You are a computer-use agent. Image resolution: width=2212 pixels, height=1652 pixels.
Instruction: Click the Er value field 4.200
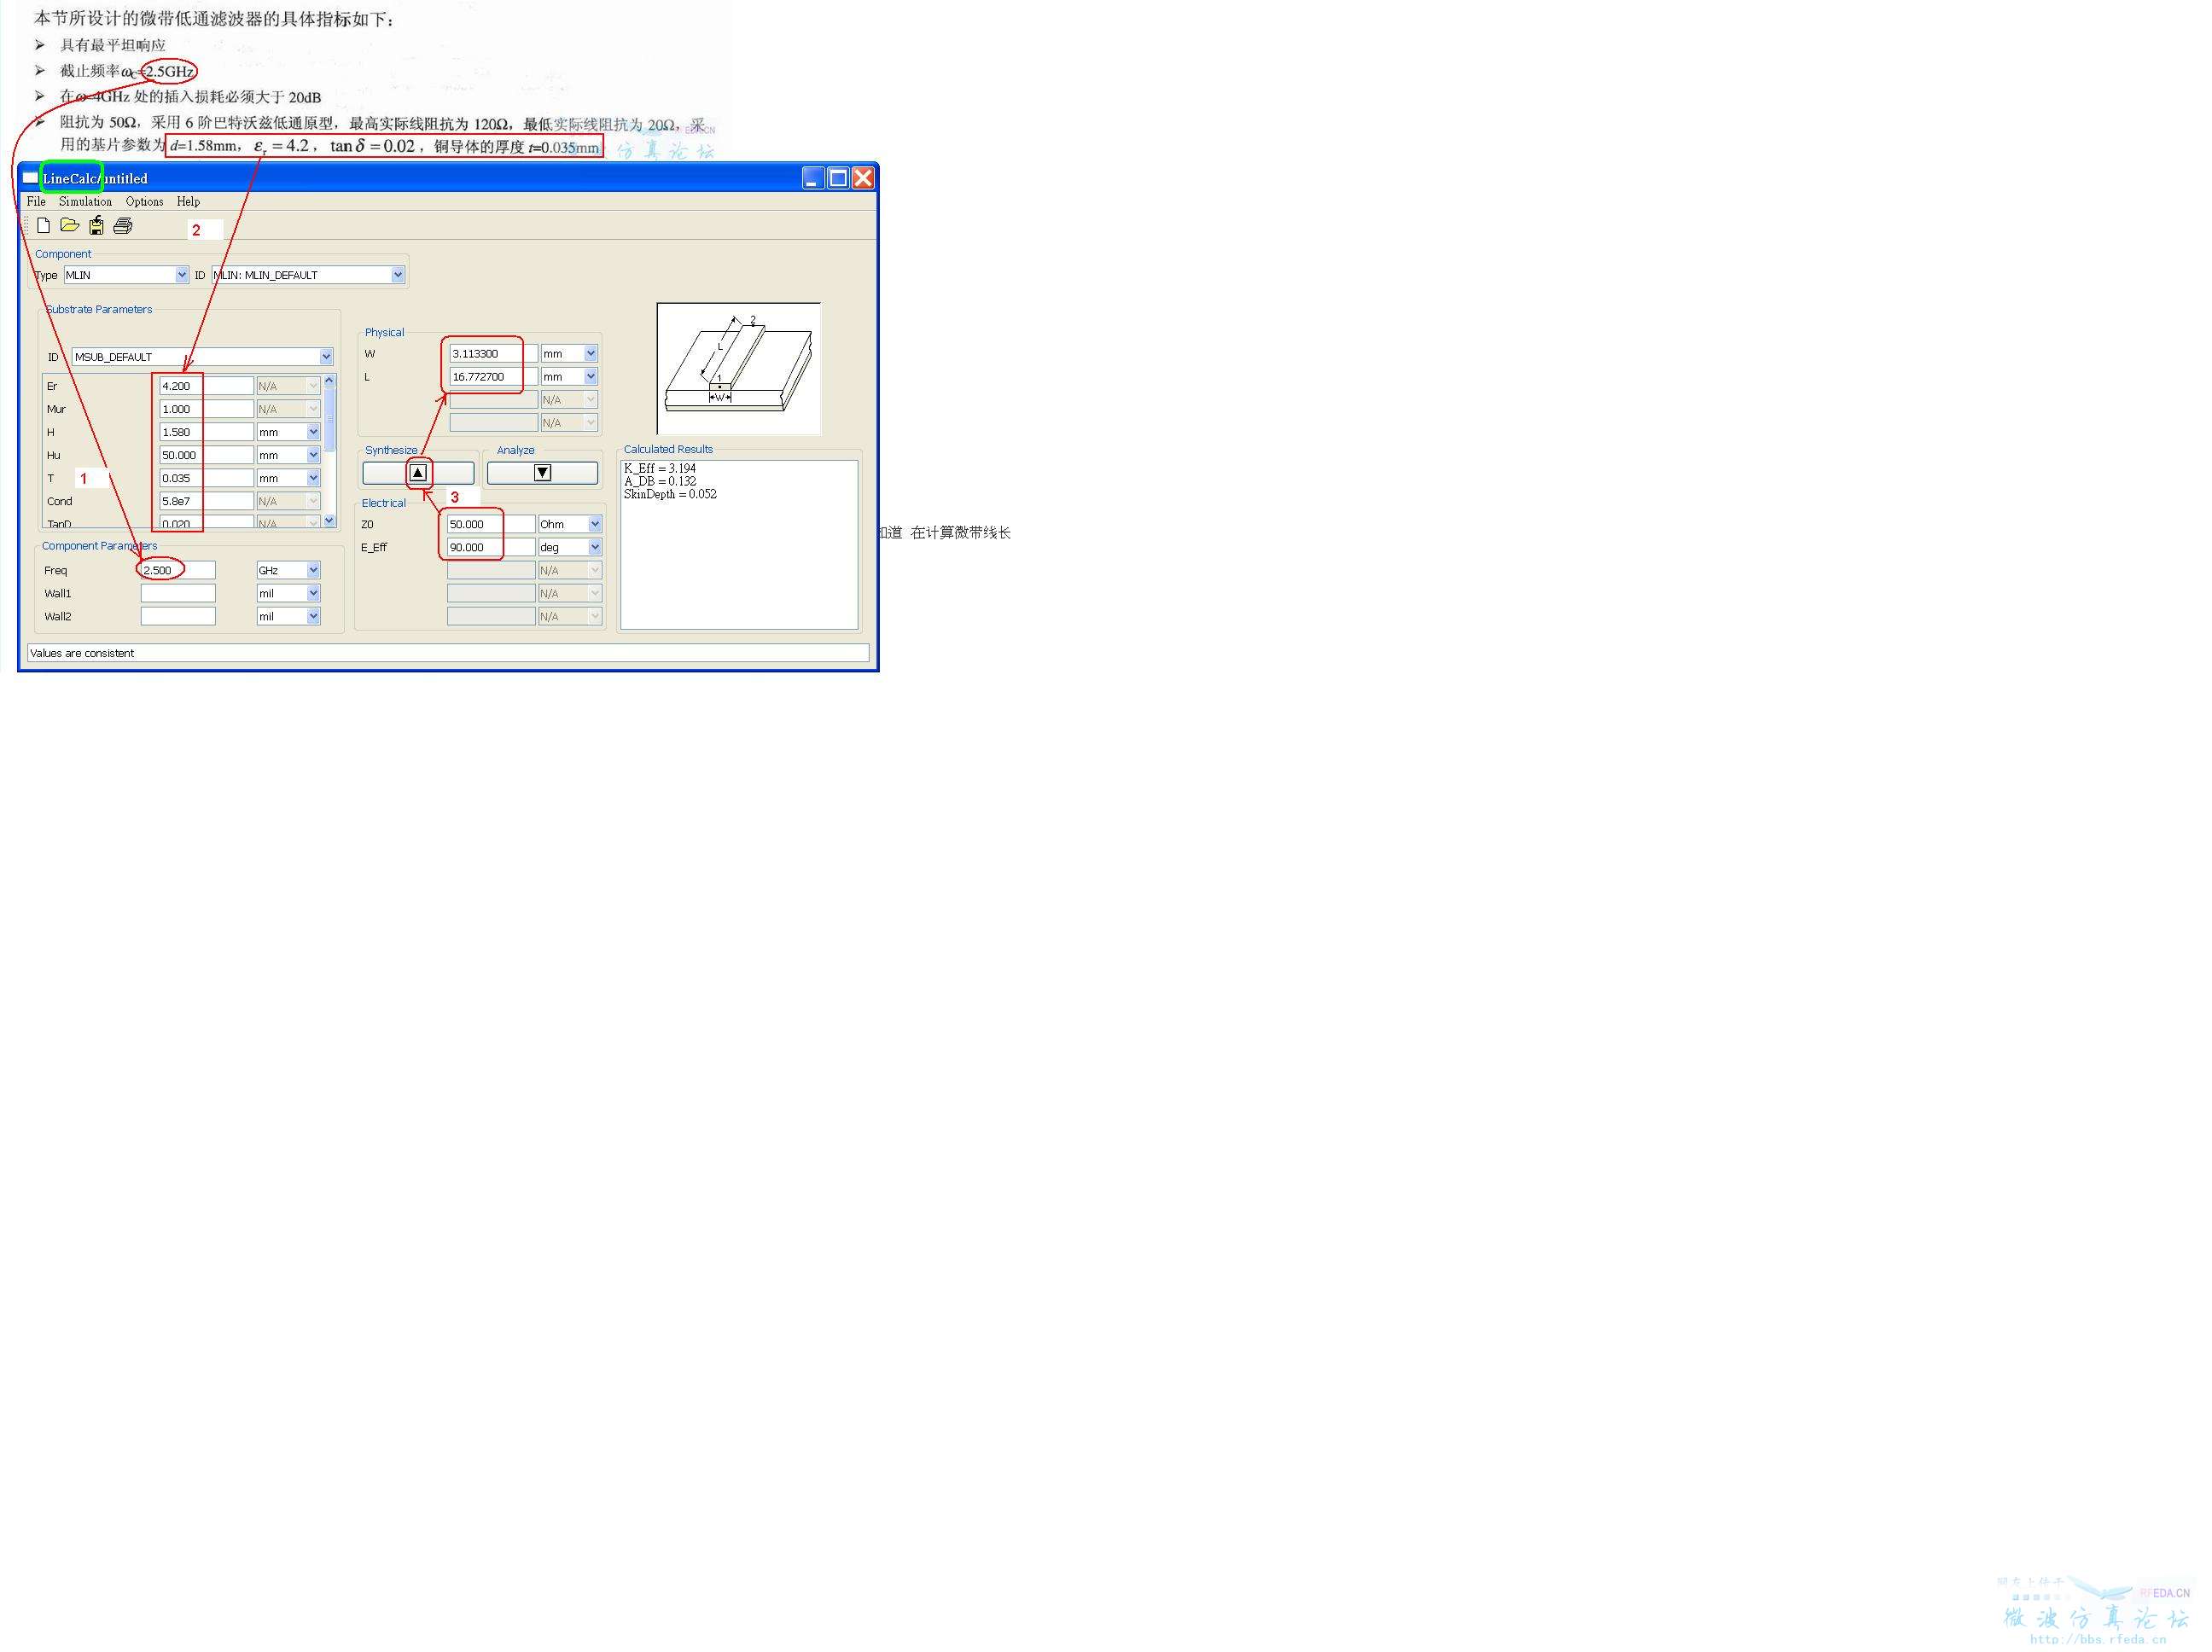206,386
